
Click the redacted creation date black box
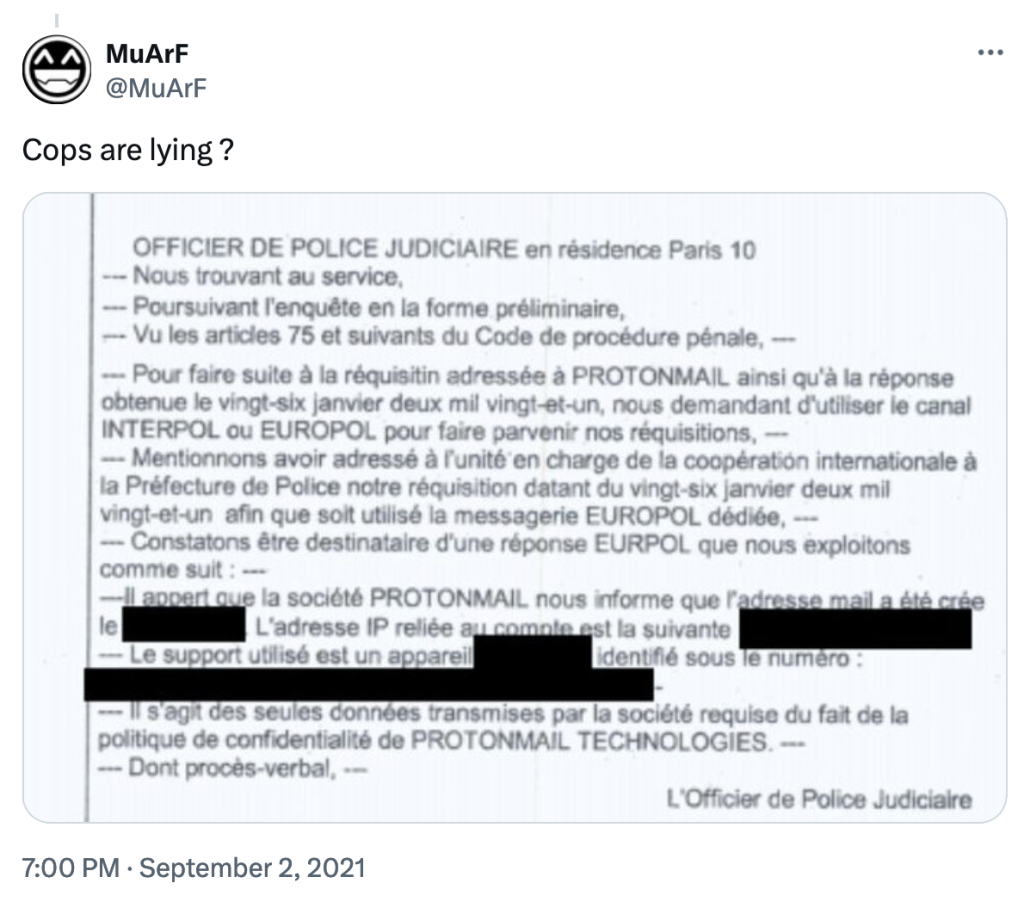[x=184, y=628]
